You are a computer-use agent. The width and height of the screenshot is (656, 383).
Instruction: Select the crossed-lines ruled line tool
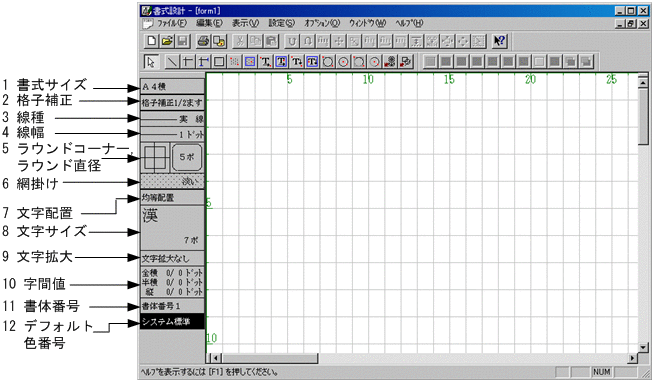pos(187,62)
